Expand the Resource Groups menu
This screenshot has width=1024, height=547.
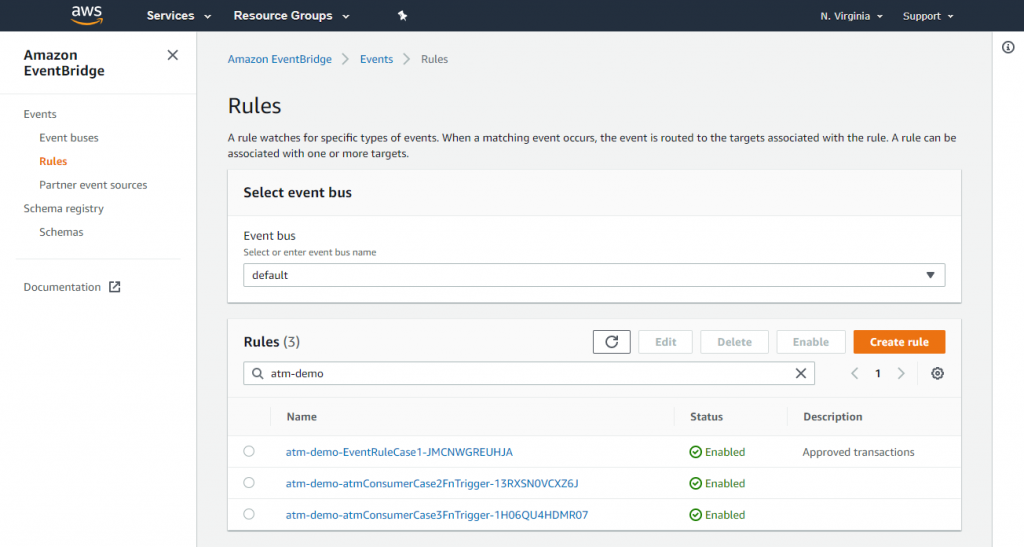(x=291, y=16)
